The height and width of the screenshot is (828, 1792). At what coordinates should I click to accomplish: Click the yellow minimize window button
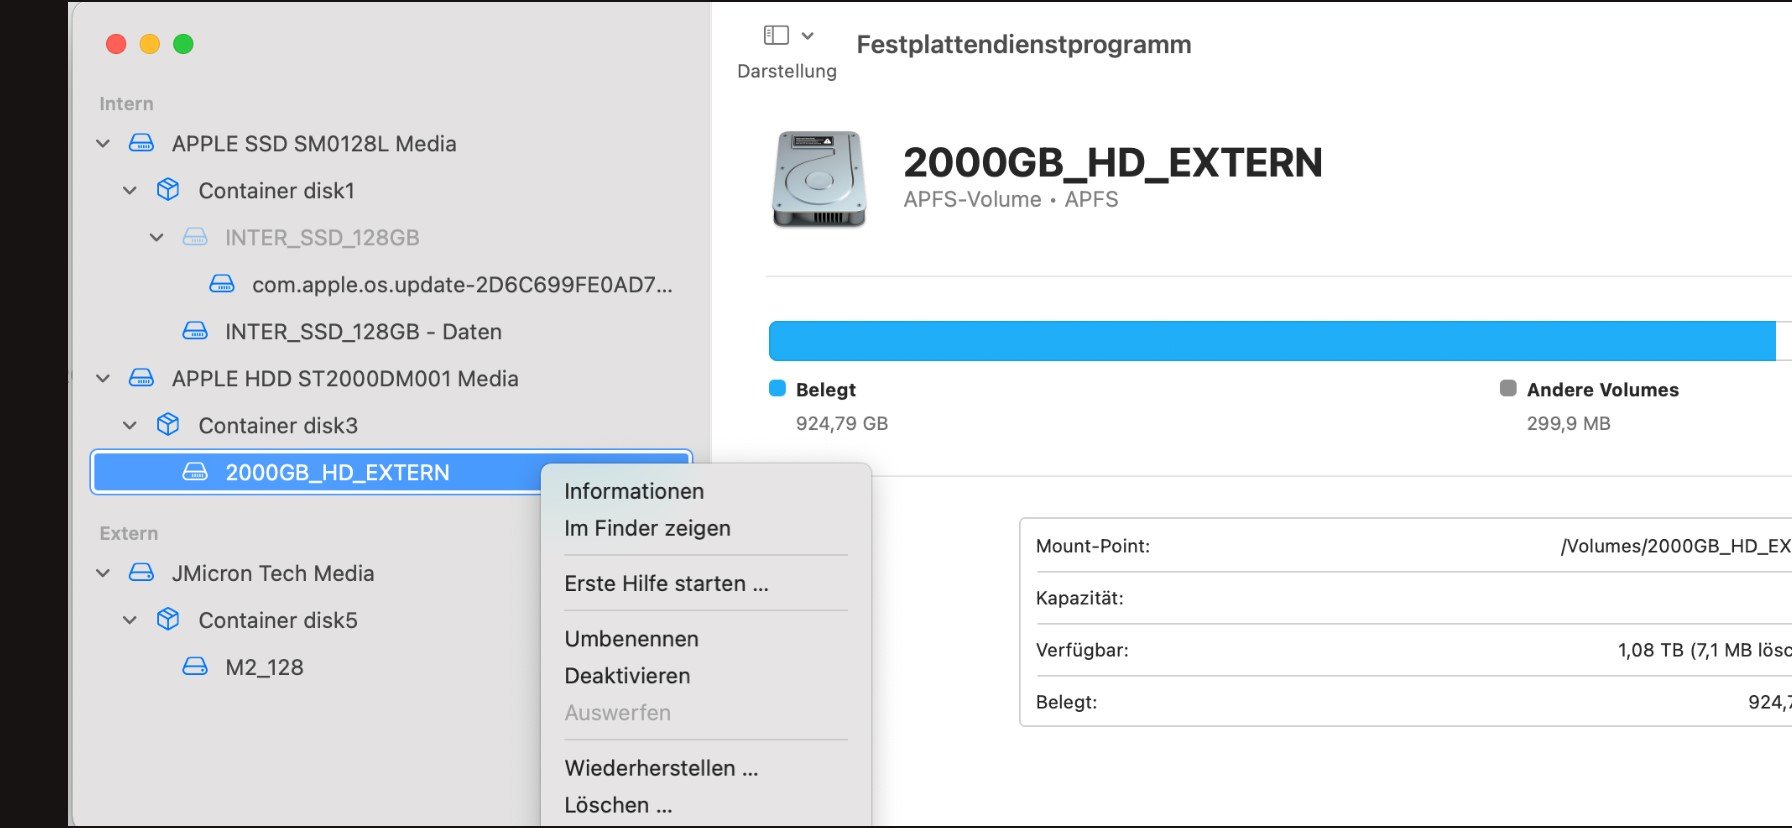pos(150,44)
